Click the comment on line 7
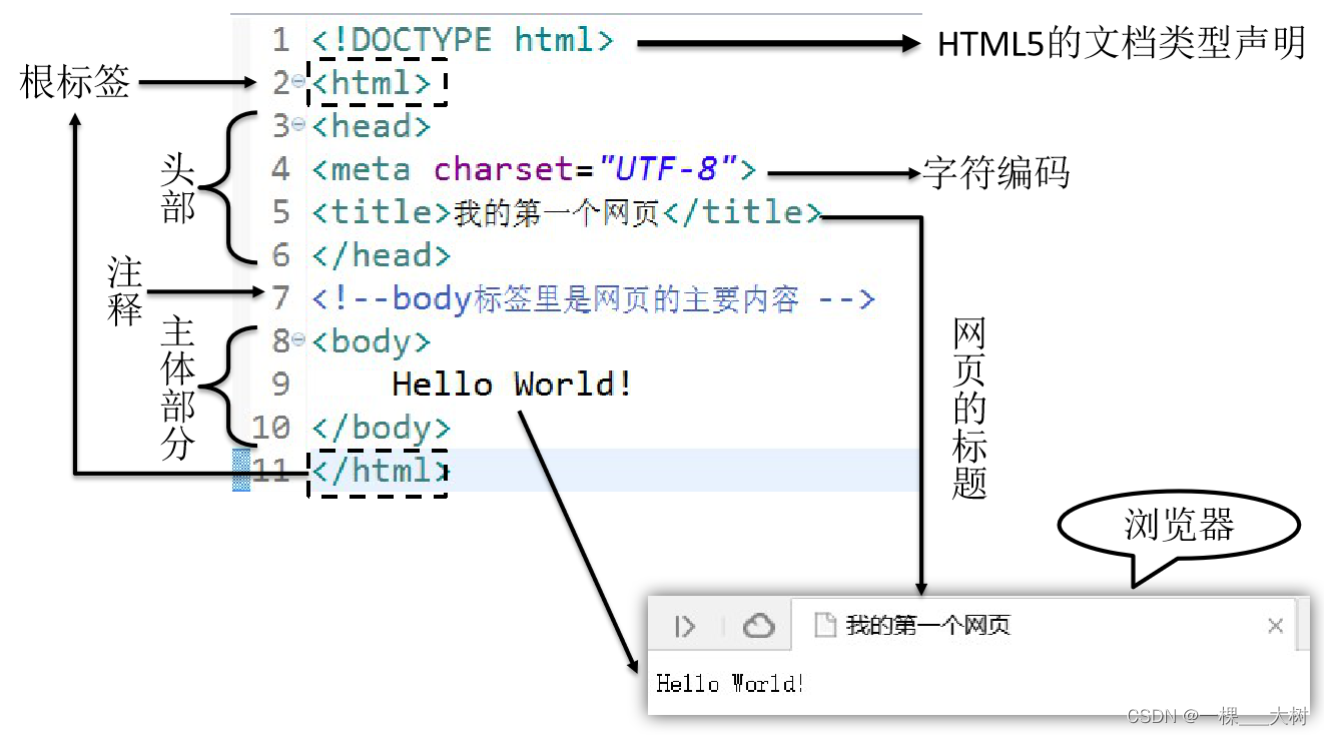The image size is (1324, 735). pos(590,298)
